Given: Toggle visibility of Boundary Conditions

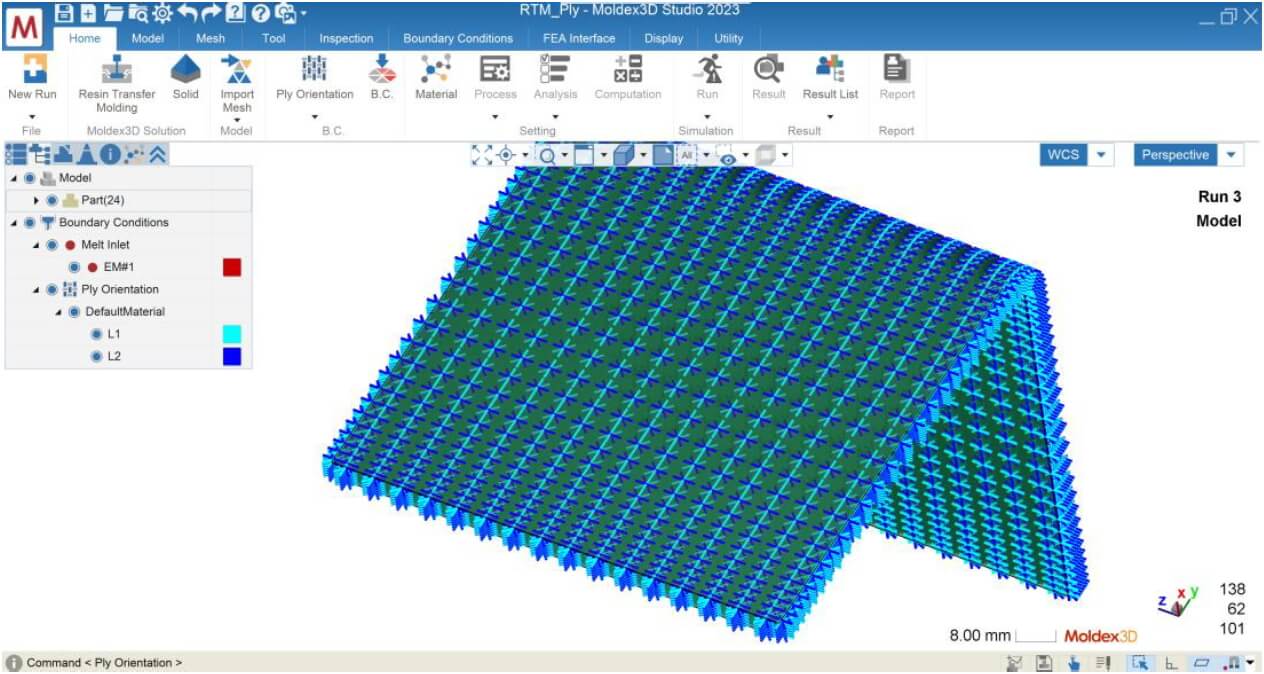Looking at the screenshot, I should coord(29,222).
